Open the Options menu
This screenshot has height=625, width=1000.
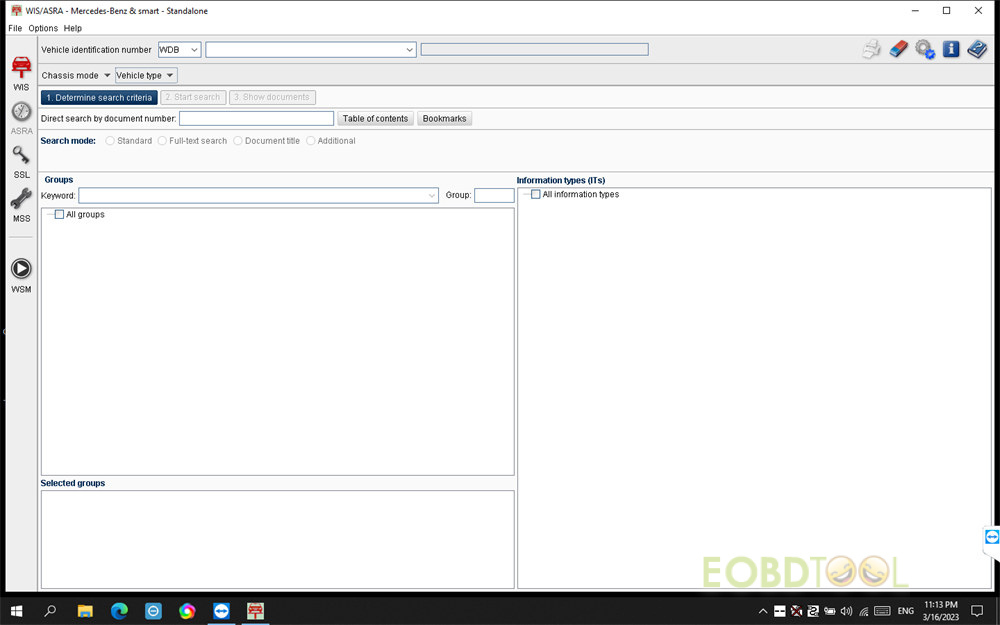click(43, 28)
